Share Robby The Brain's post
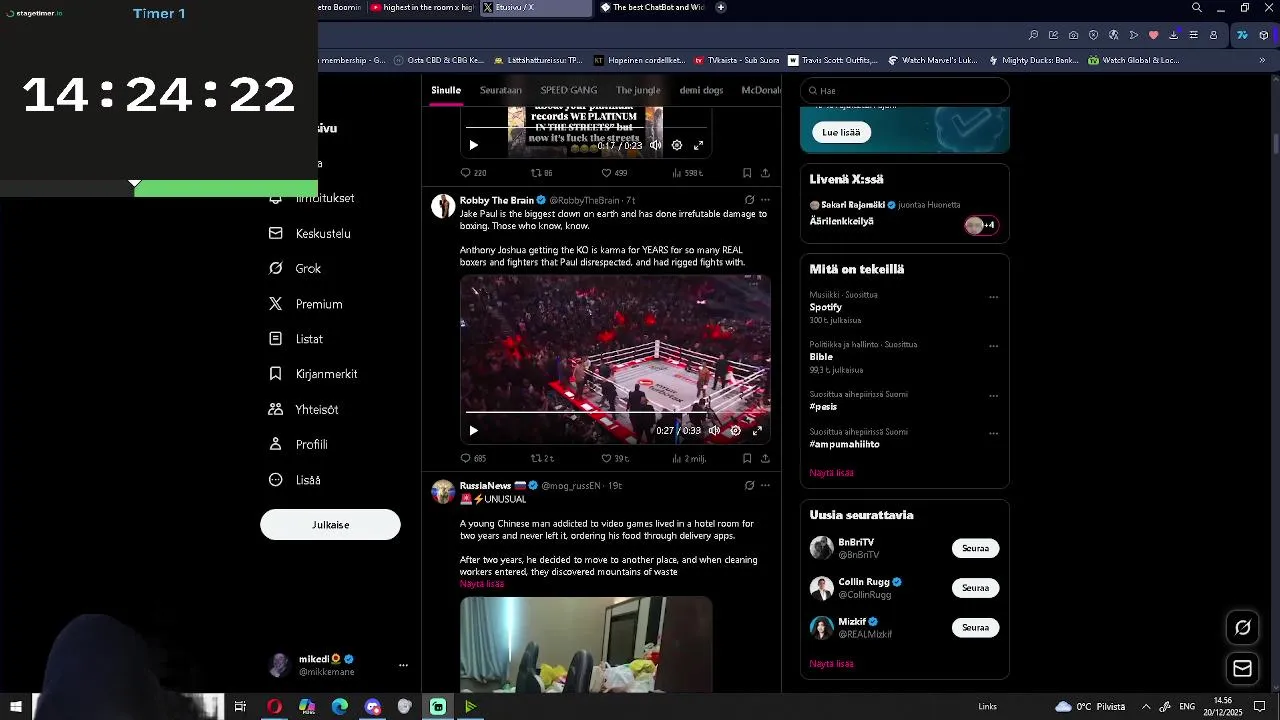1280x720 pixels. [765, 458]
